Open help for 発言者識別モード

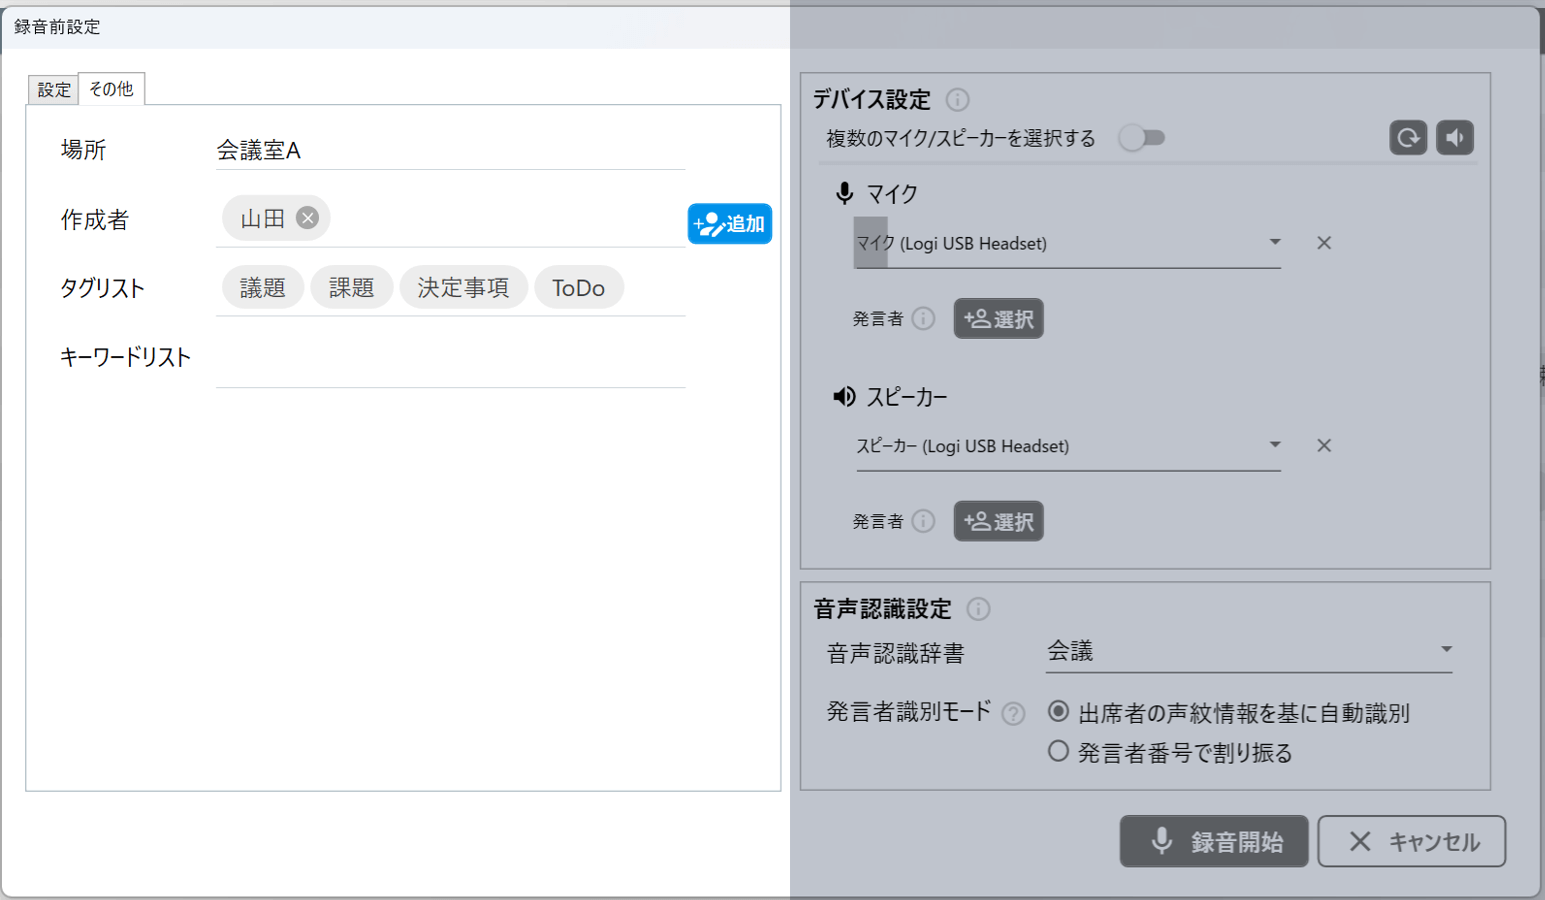pos(1013,713)
